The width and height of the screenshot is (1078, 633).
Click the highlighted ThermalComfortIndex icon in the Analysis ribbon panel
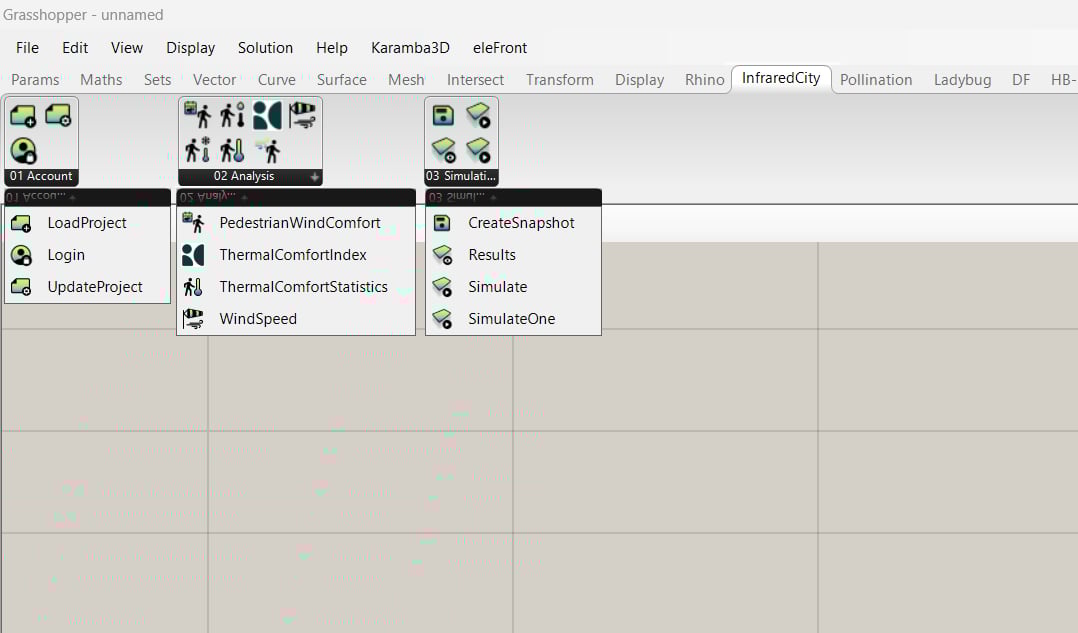coord(267,115)
